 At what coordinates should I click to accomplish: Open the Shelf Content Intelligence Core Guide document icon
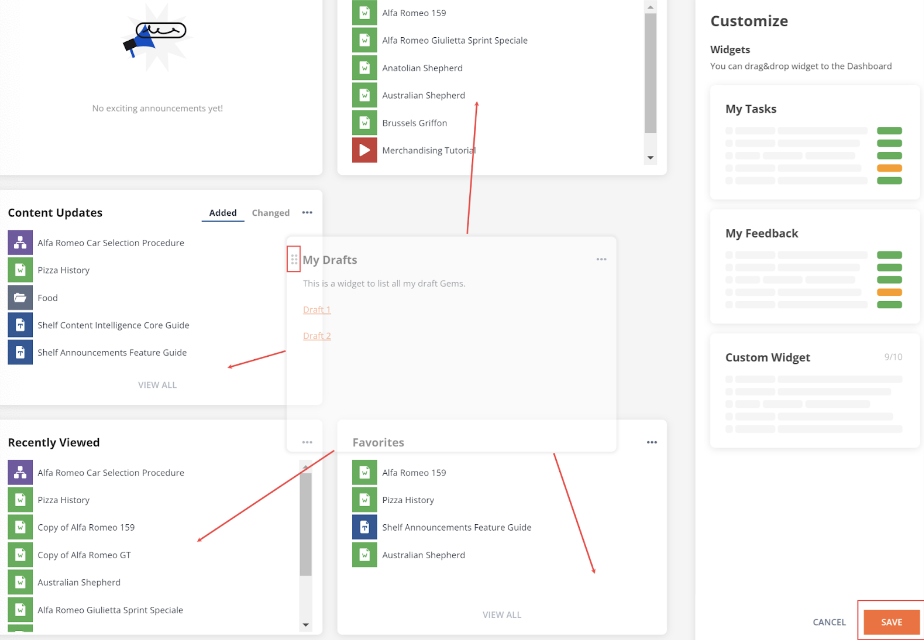[x=20, y=324]
